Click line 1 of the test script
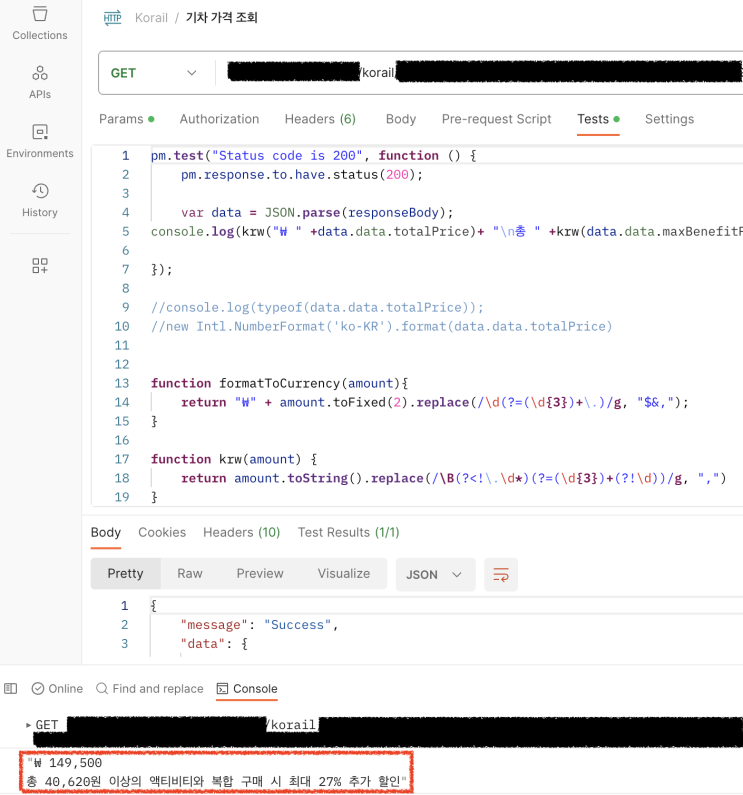The height and width of the screenshot is (795, 743). click(x=313, y=156)
